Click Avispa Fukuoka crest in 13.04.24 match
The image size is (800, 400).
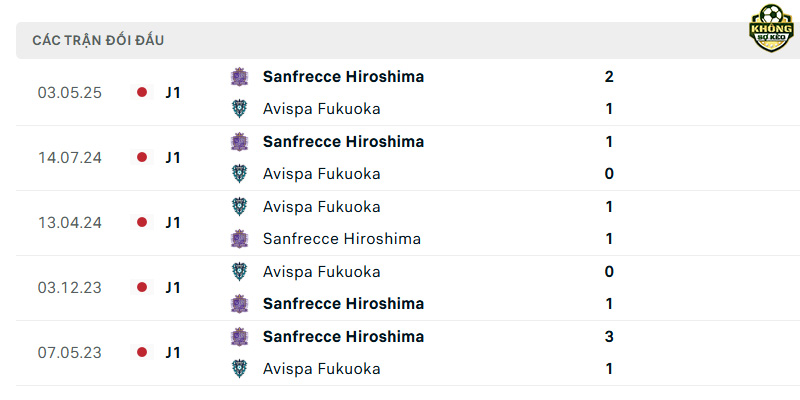pos(239,206)
